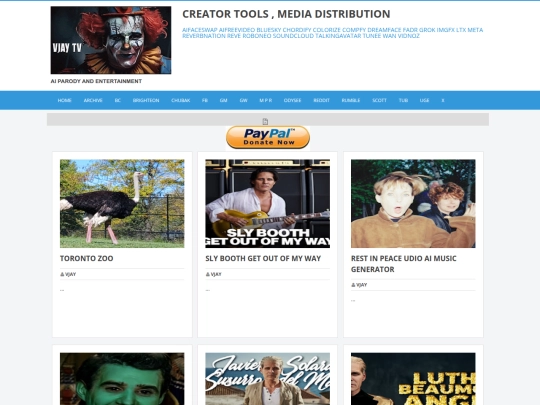
Task: Open GW from the navigation bar
Action: point(243,100)
